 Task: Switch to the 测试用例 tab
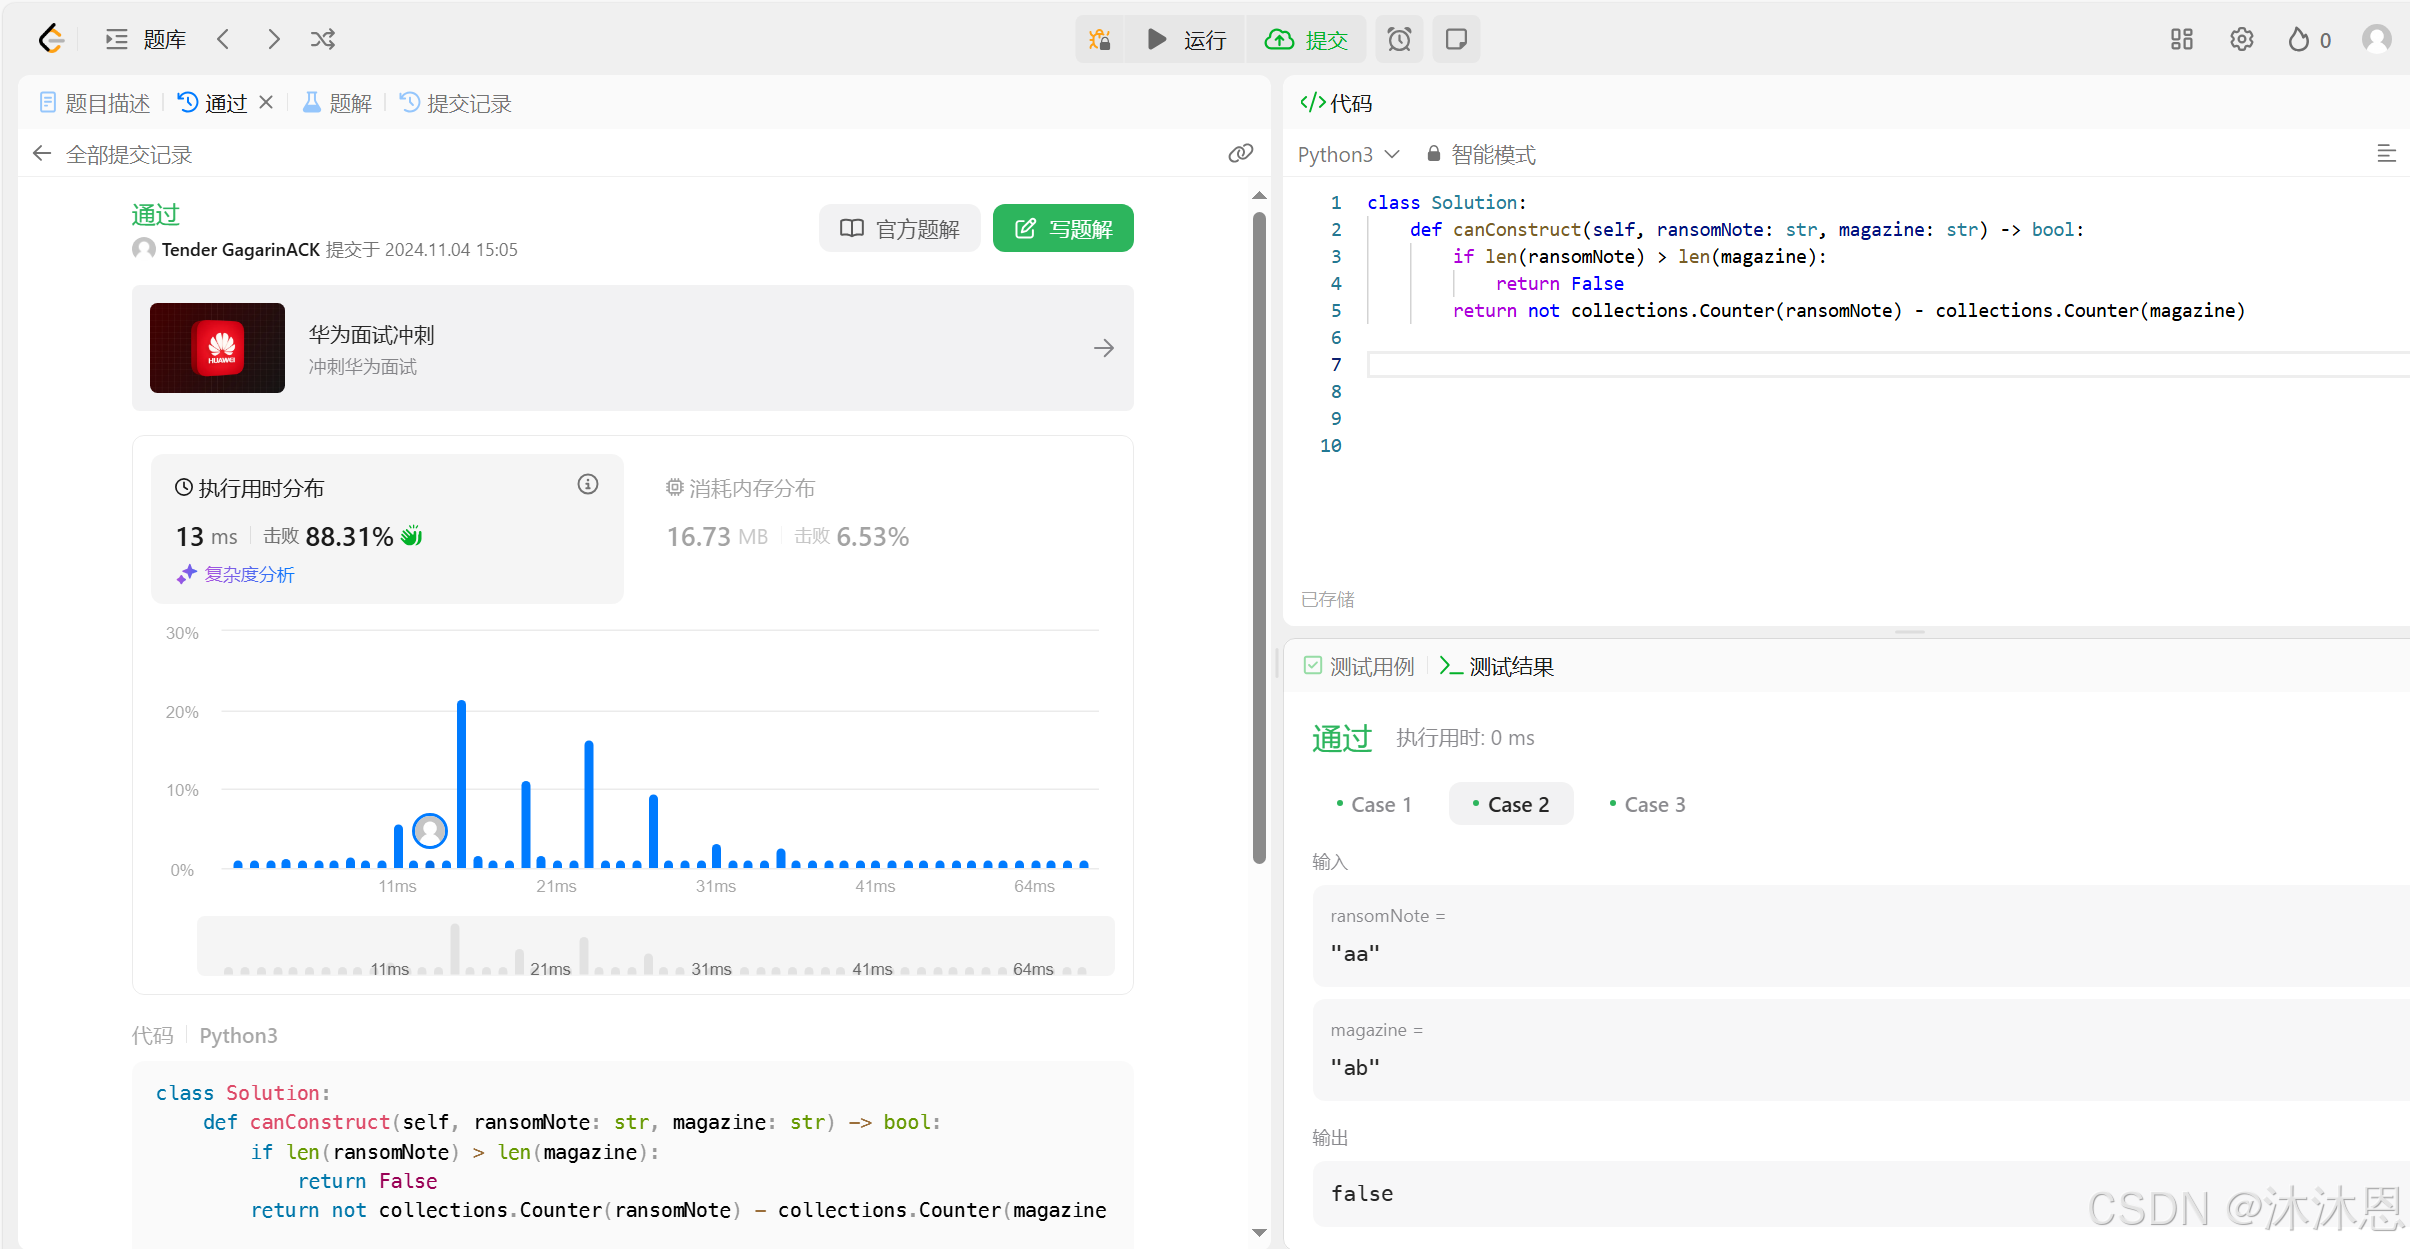(1359, 666)
